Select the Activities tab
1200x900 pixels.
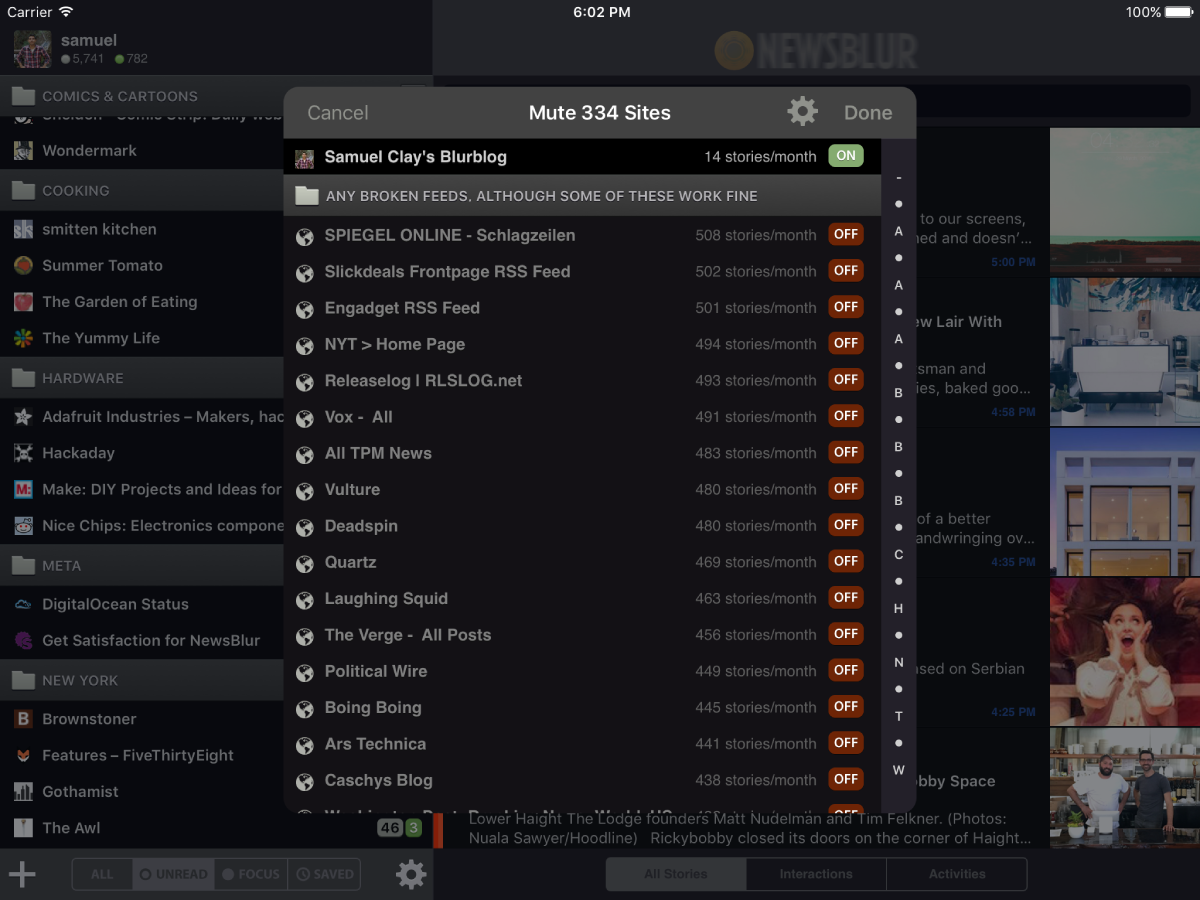pyautogui.click(x=957, y=874)
